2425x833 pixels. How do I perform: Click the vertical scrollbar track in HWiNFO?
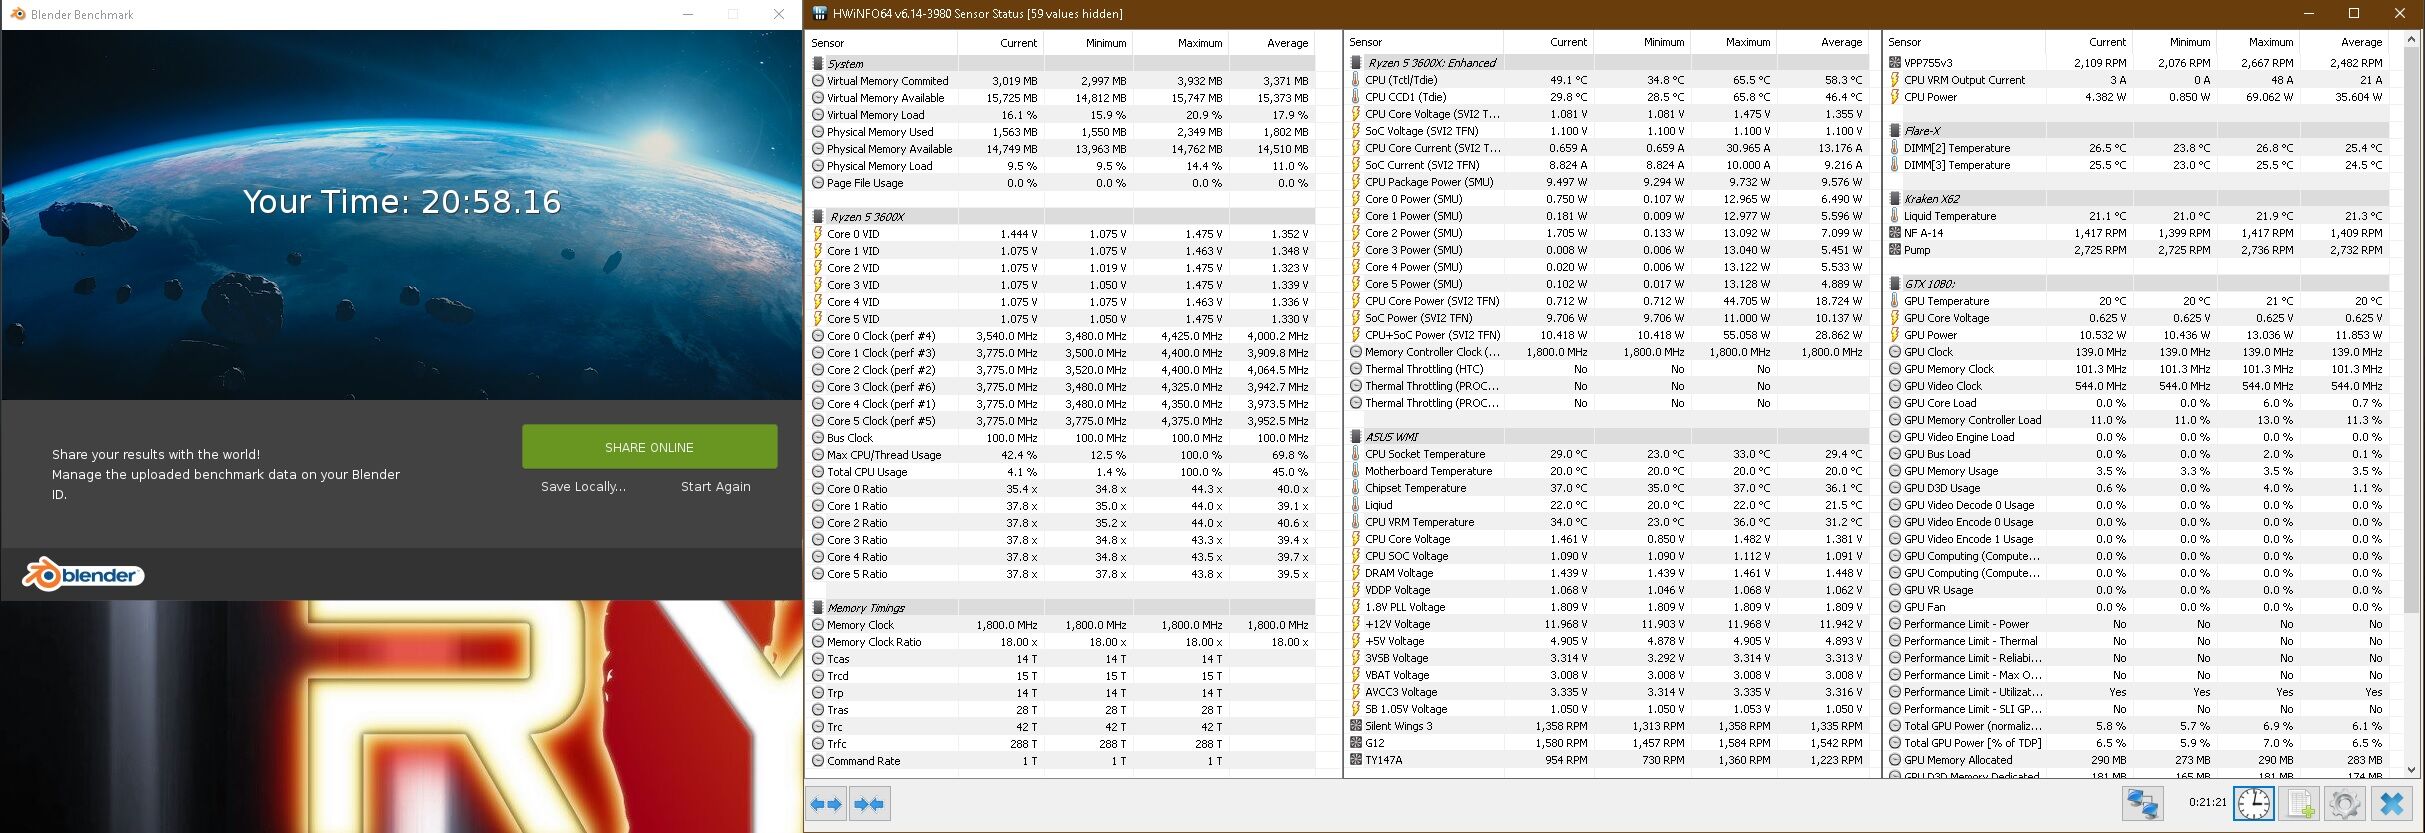2411,405
